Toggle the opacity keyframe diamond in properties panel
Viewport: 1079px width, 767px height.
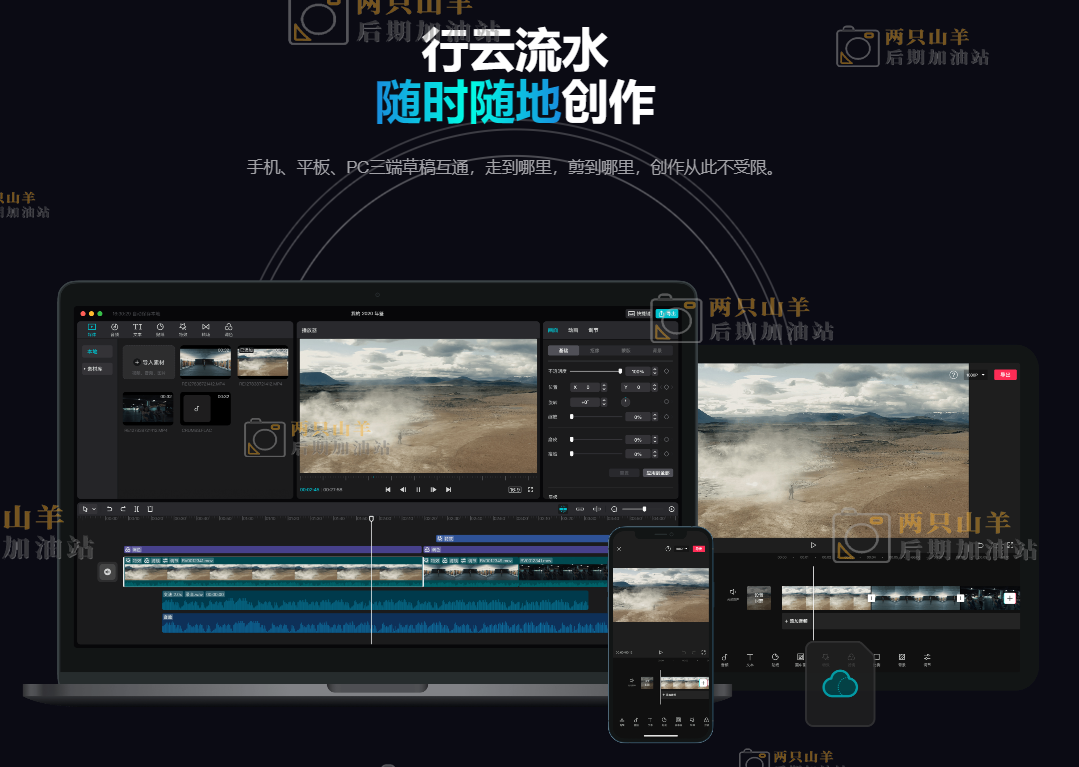point(666,371)
